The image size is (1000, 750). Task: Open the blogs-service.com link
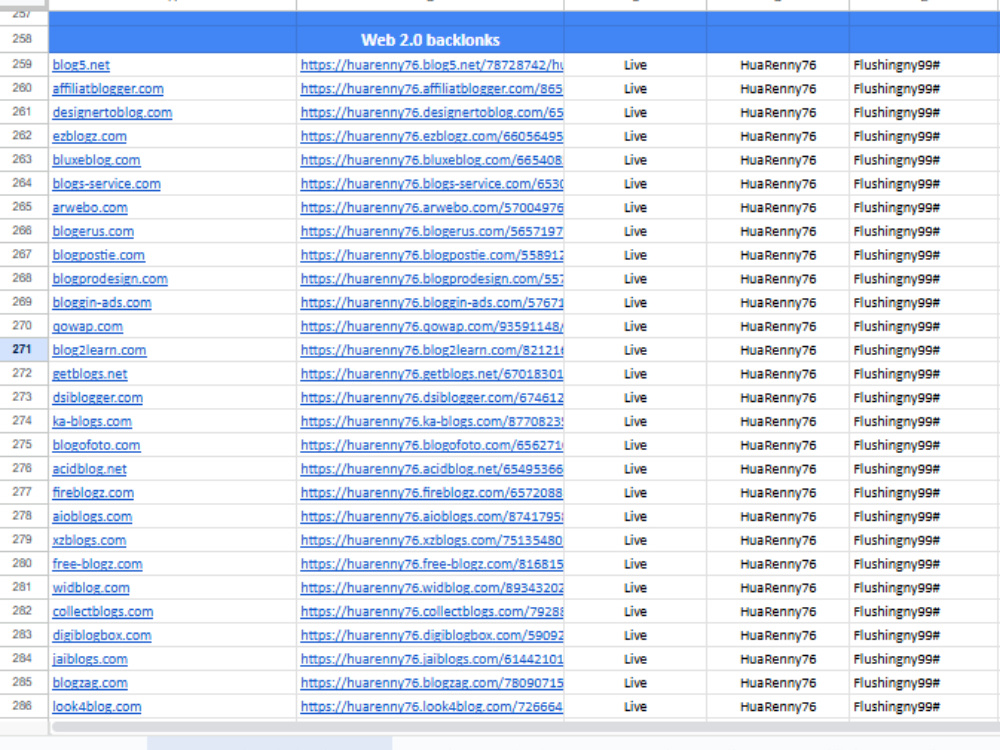click(107, 184)
